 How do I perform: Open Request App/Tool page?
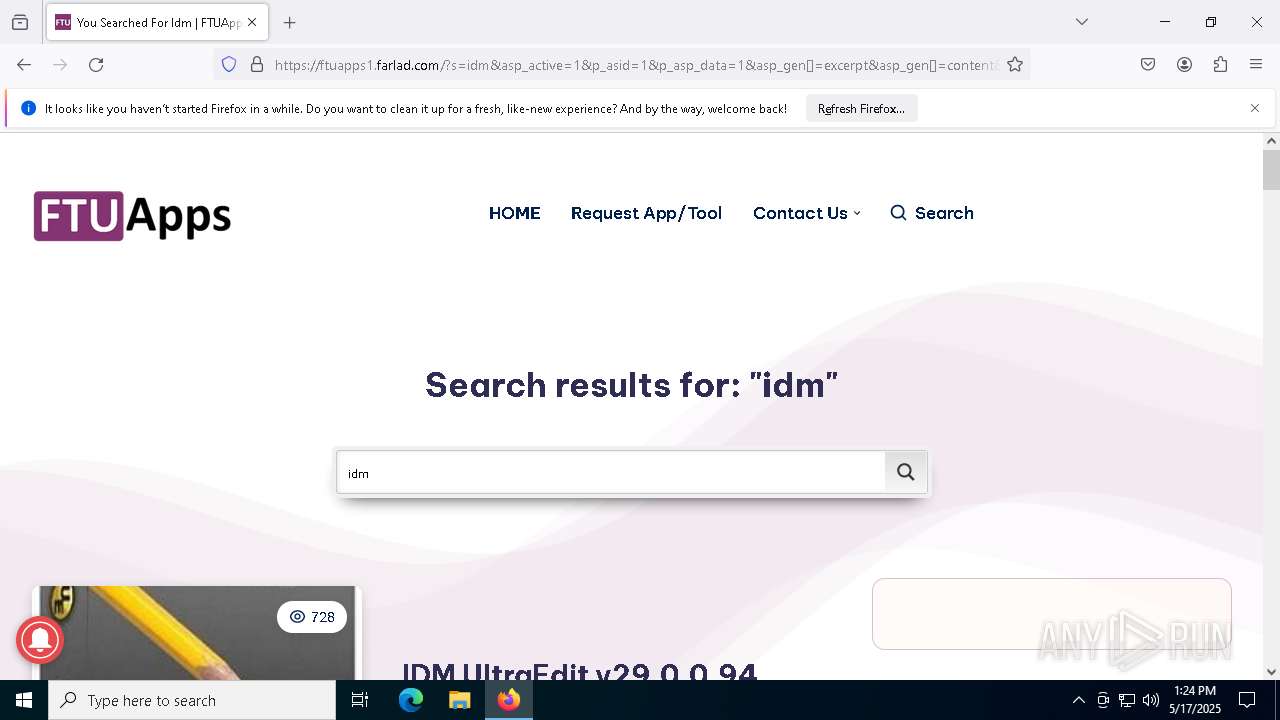[646, 213]
